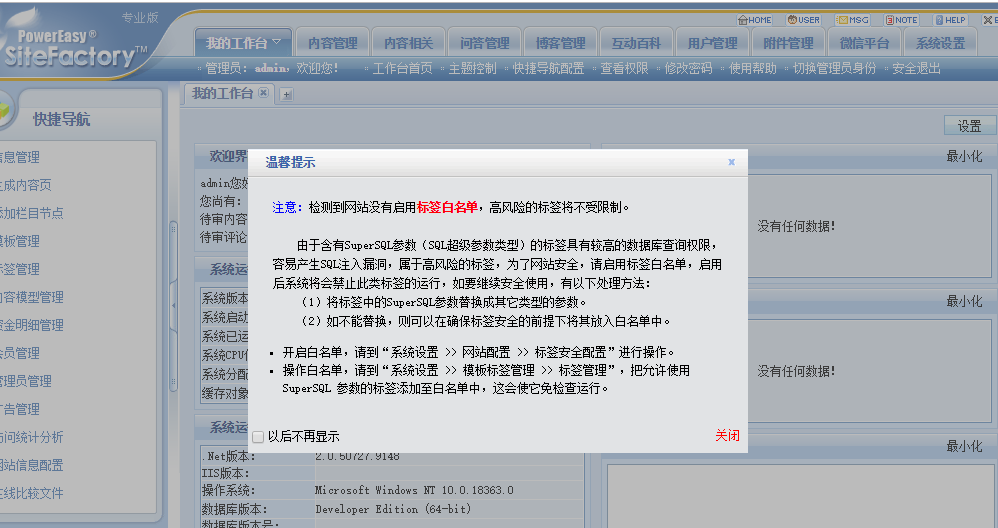The image size is (998, 528).
Task: Open 信息管理 in quick navigation
Action: (20, 157)
